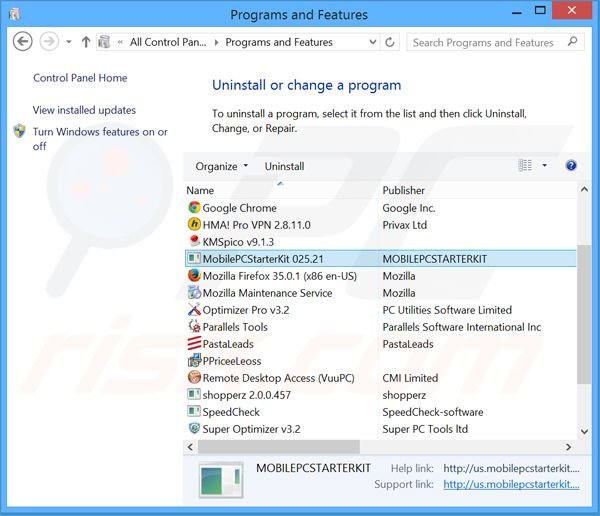600x516 pixels.
Task: Go back with the Back arrow
Action: pyautogui.click(x=23, y=41)
